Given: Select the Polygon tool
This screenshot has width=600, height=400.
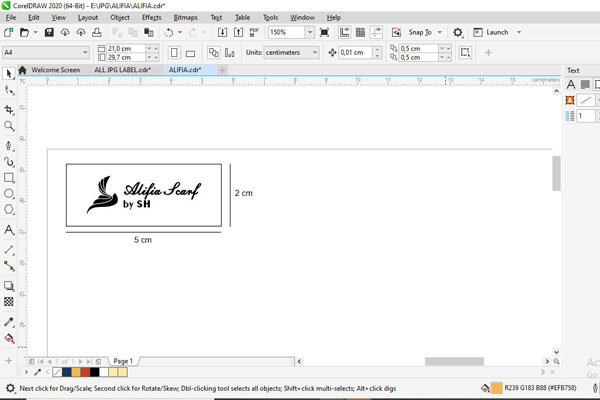Looking at the screenshot, I should click(9, 209).
